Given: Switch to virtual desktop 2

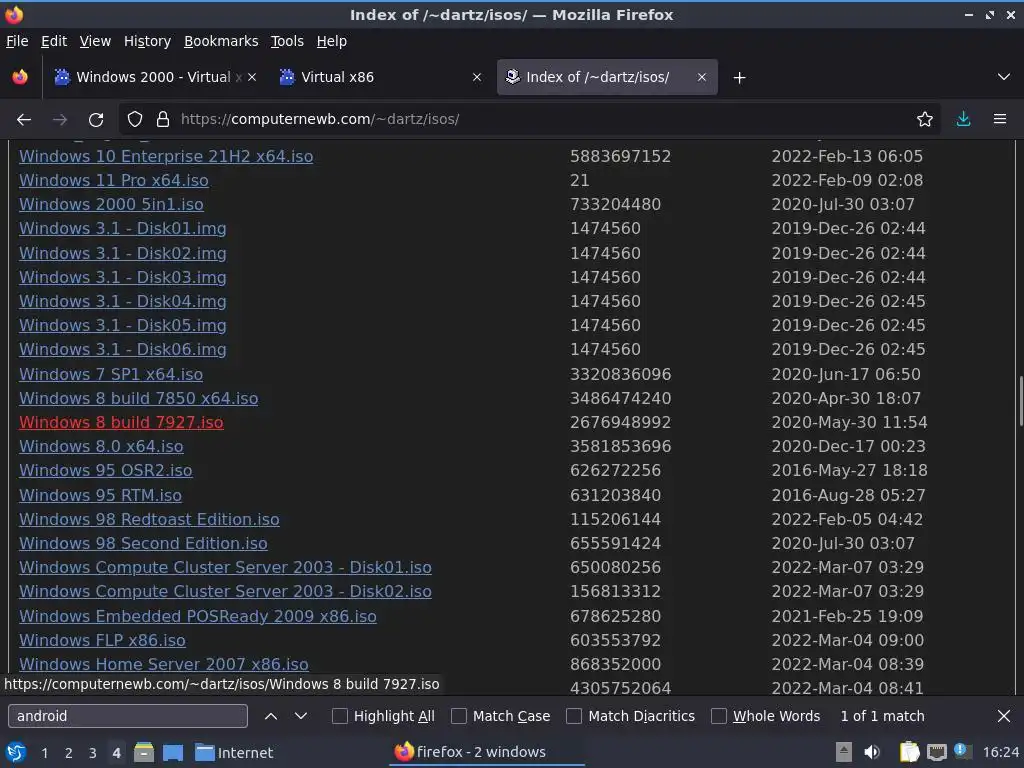Looking at the screenshot, I should tap(69, 753).
